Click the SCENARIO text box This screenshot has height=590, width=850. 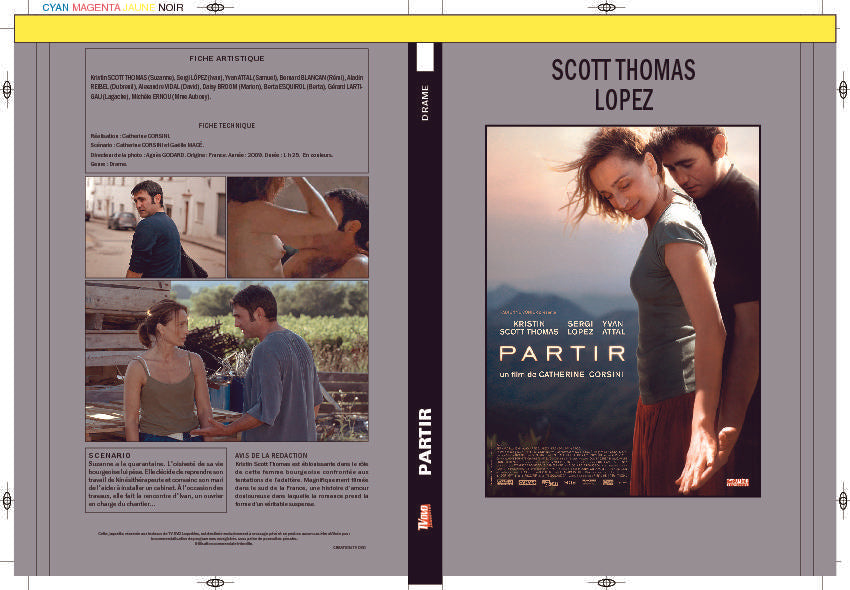(156, 480)
